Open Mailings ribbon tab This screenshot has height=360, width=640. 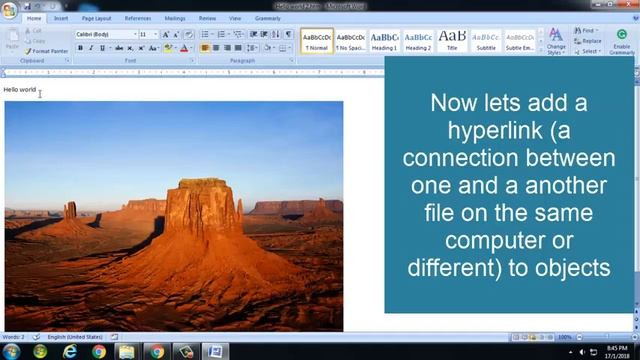pos(175,18)
